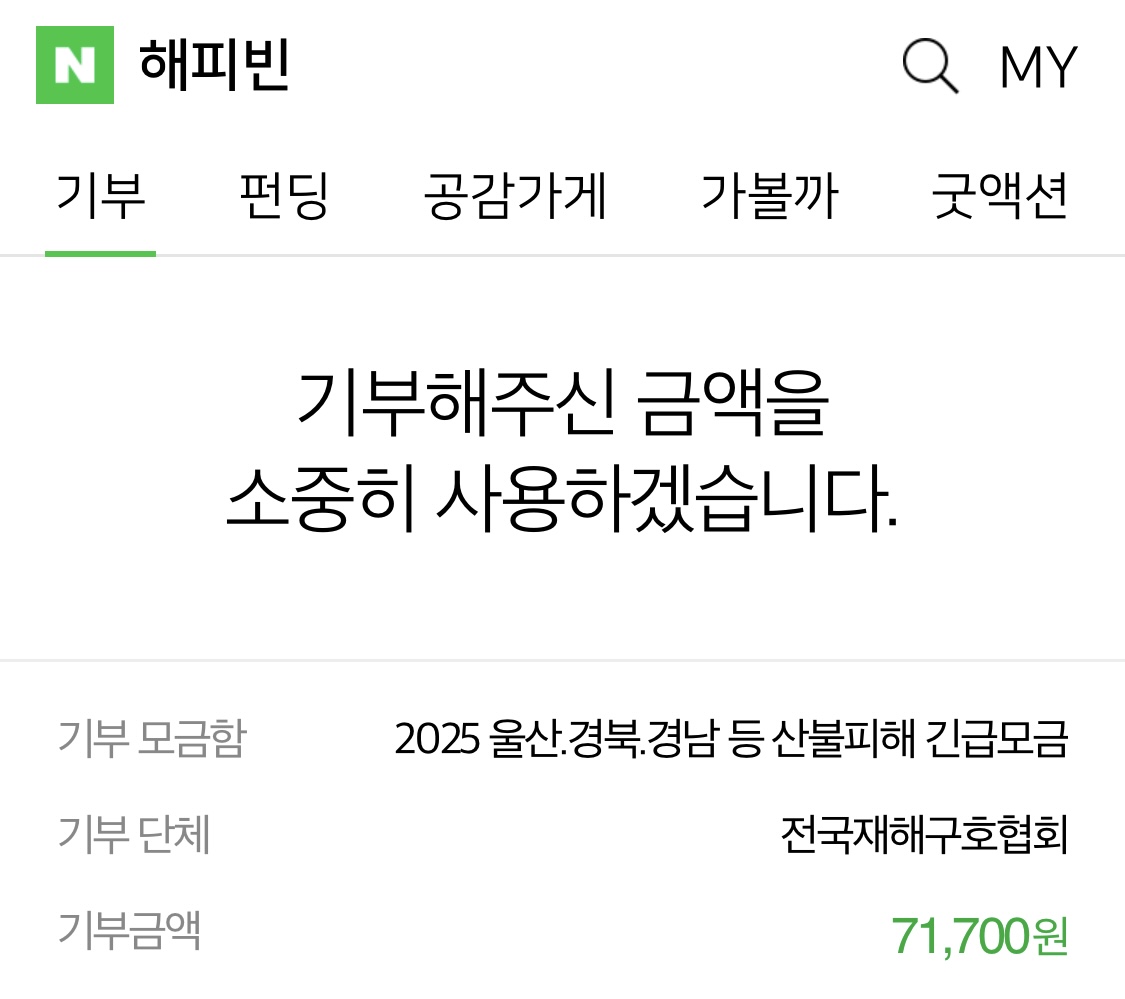Click the 기부 모금함 label
Image resolution: width=1125 pixels, height=999 pixels.
(x=152, y=738)
